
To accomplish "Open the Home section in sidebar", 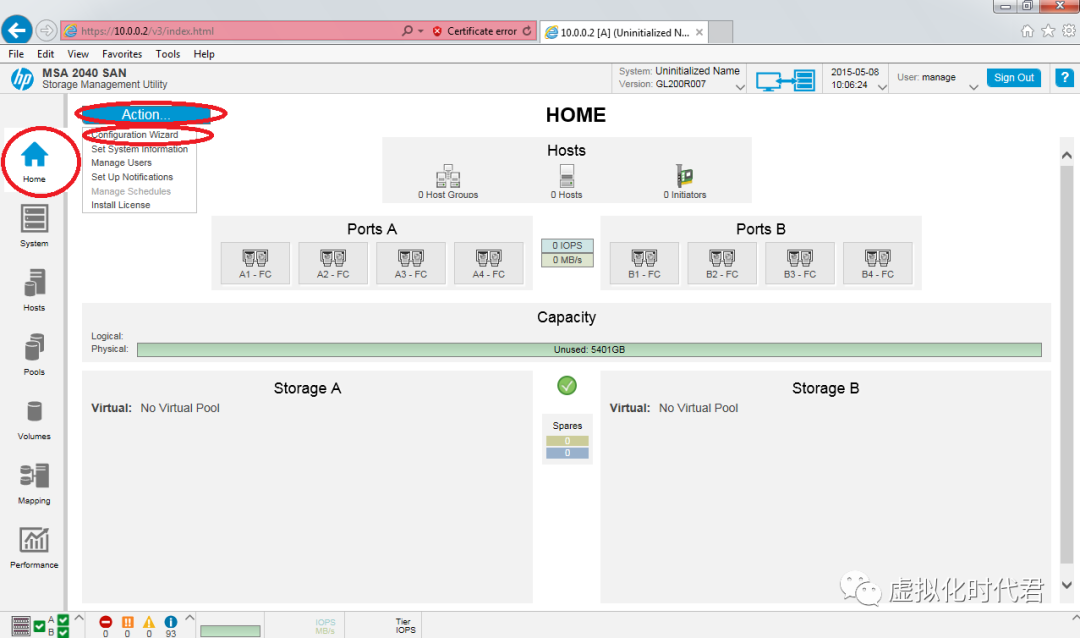I will click(34, 161).
